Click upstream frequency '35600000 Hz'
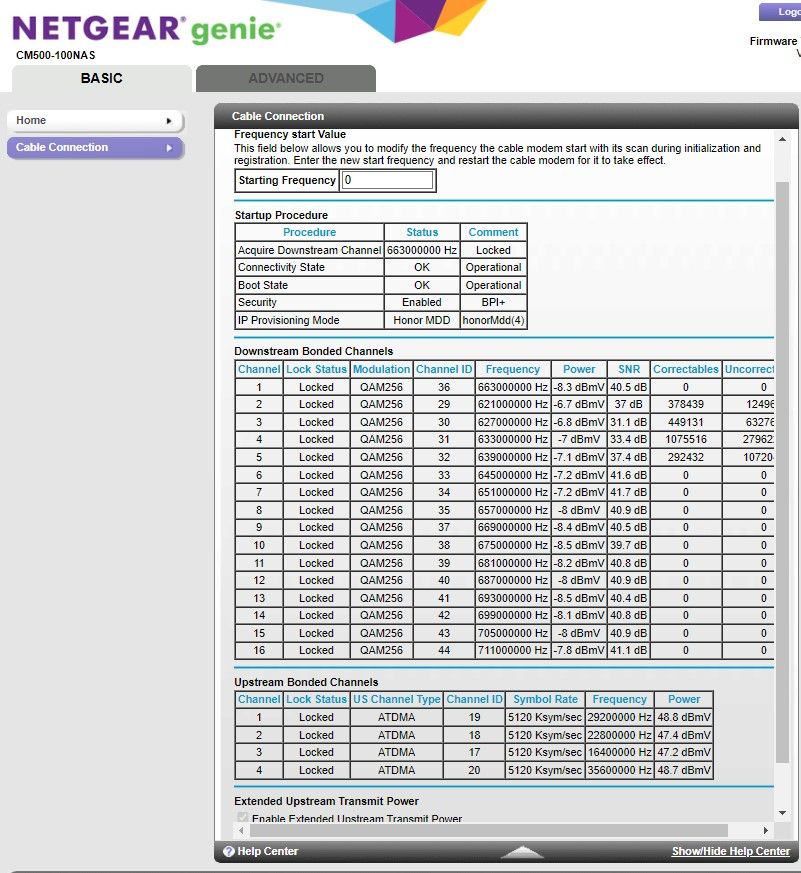Image resolution: width=801 pixels, height=873 pixels. tap(619, 770)
